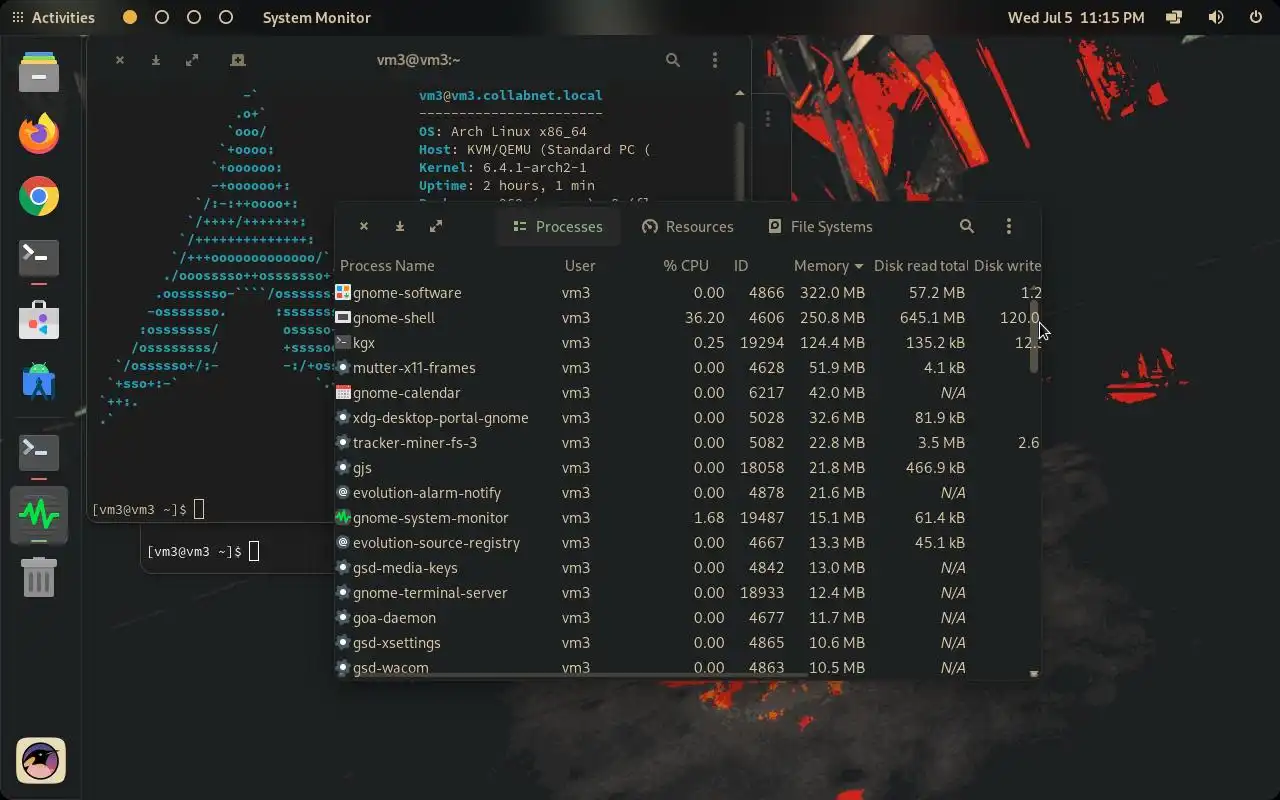Select the evolution-source-registry process row
Viewport: 1280px width, 800px height.
tap(688, 542)
